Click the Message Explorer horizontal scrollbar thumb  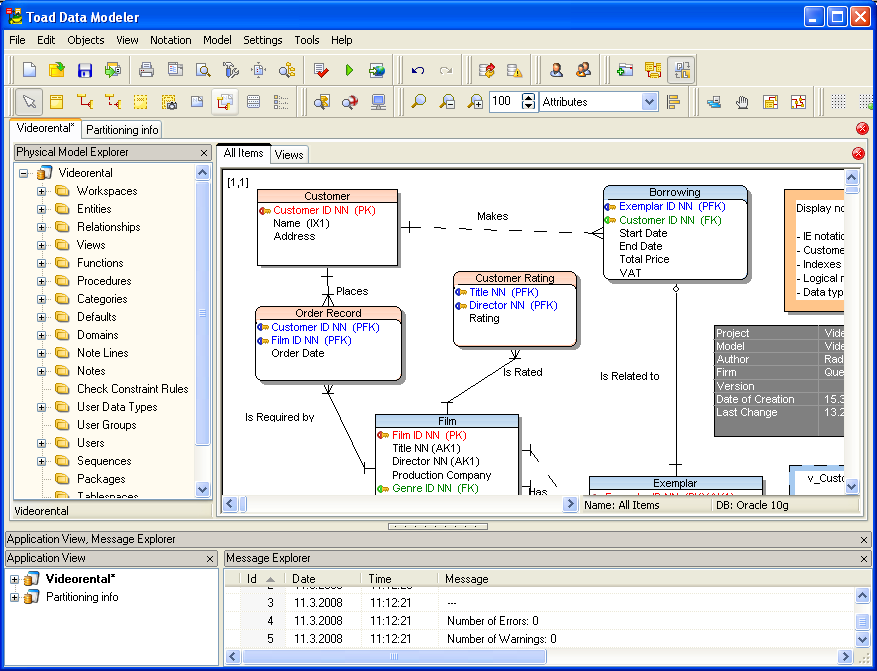pos(394,656)
